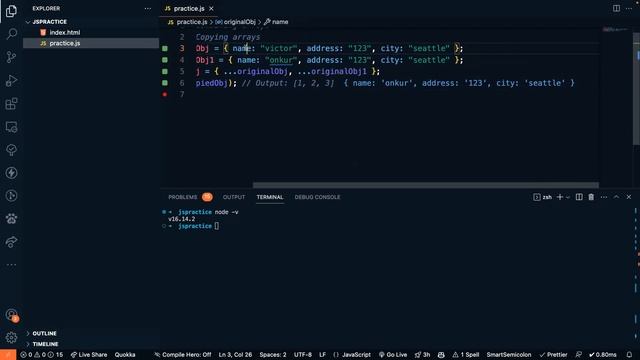Screen dimensions: 640x360
Task: Toggle Compile Hero Off in status bar
Action: point(182,355)
